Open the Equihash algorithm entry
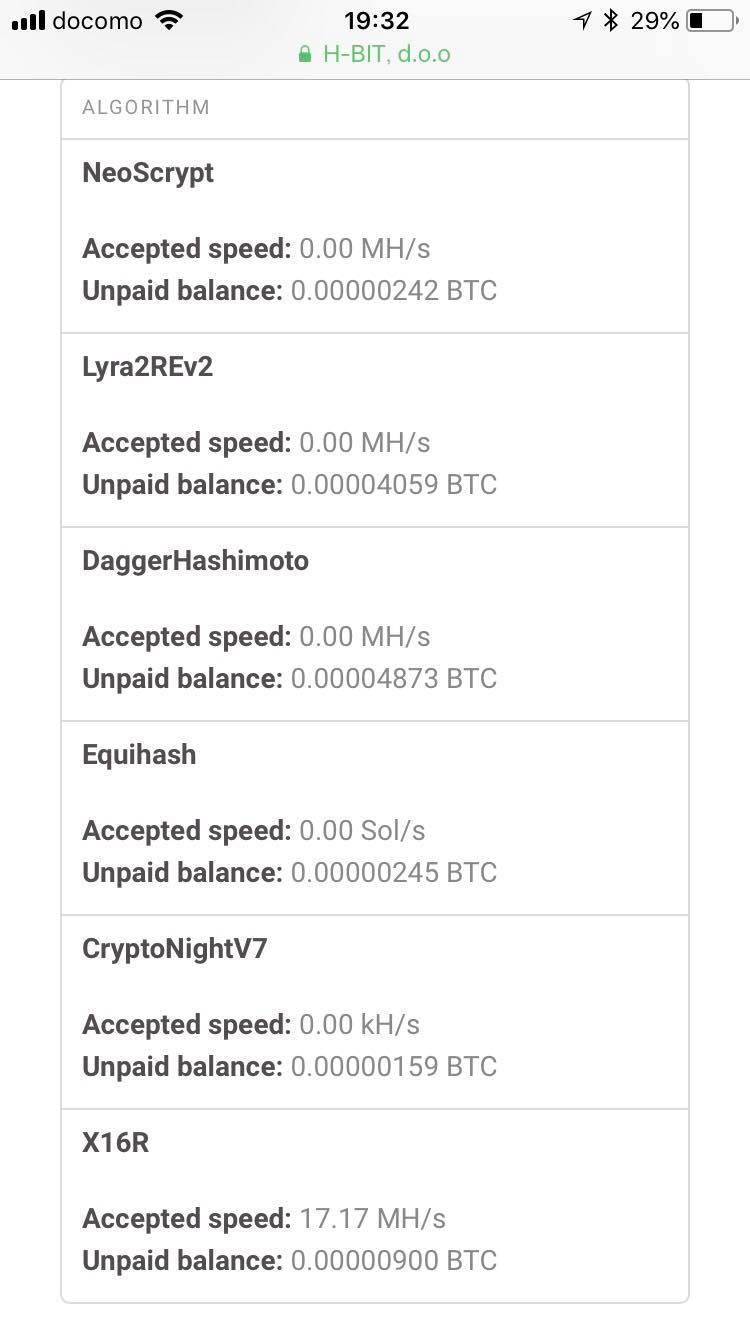The height and width of the screenshot is (1334, 750). (139, 754)
